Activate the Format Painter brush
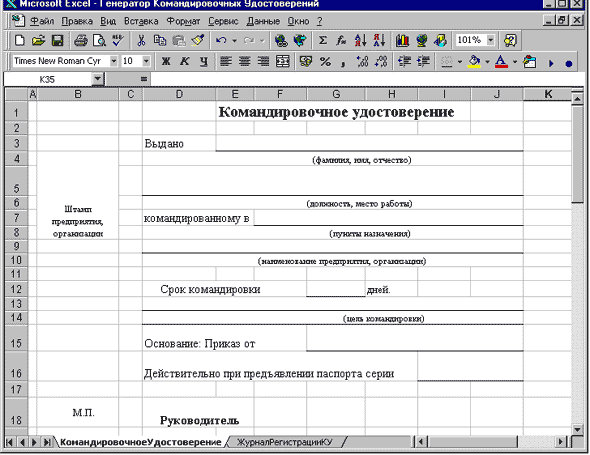The width and height of the screenshot is (590, 455). [198, 40]
